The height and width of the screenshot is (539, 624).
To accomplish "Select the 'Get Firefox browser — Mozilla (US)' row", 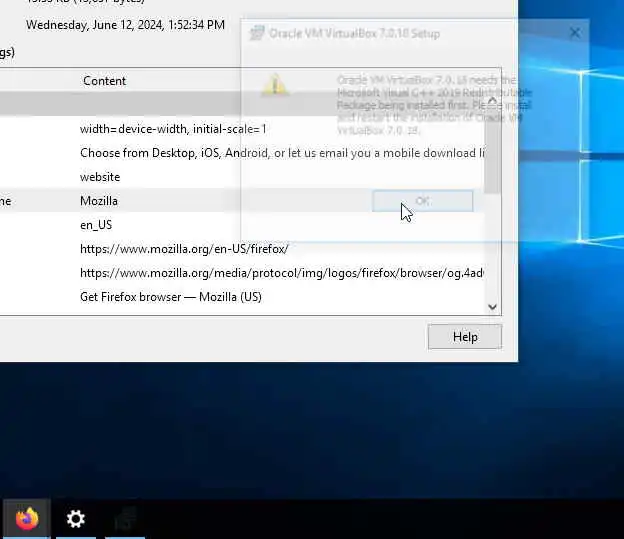I will click(242, 297).
